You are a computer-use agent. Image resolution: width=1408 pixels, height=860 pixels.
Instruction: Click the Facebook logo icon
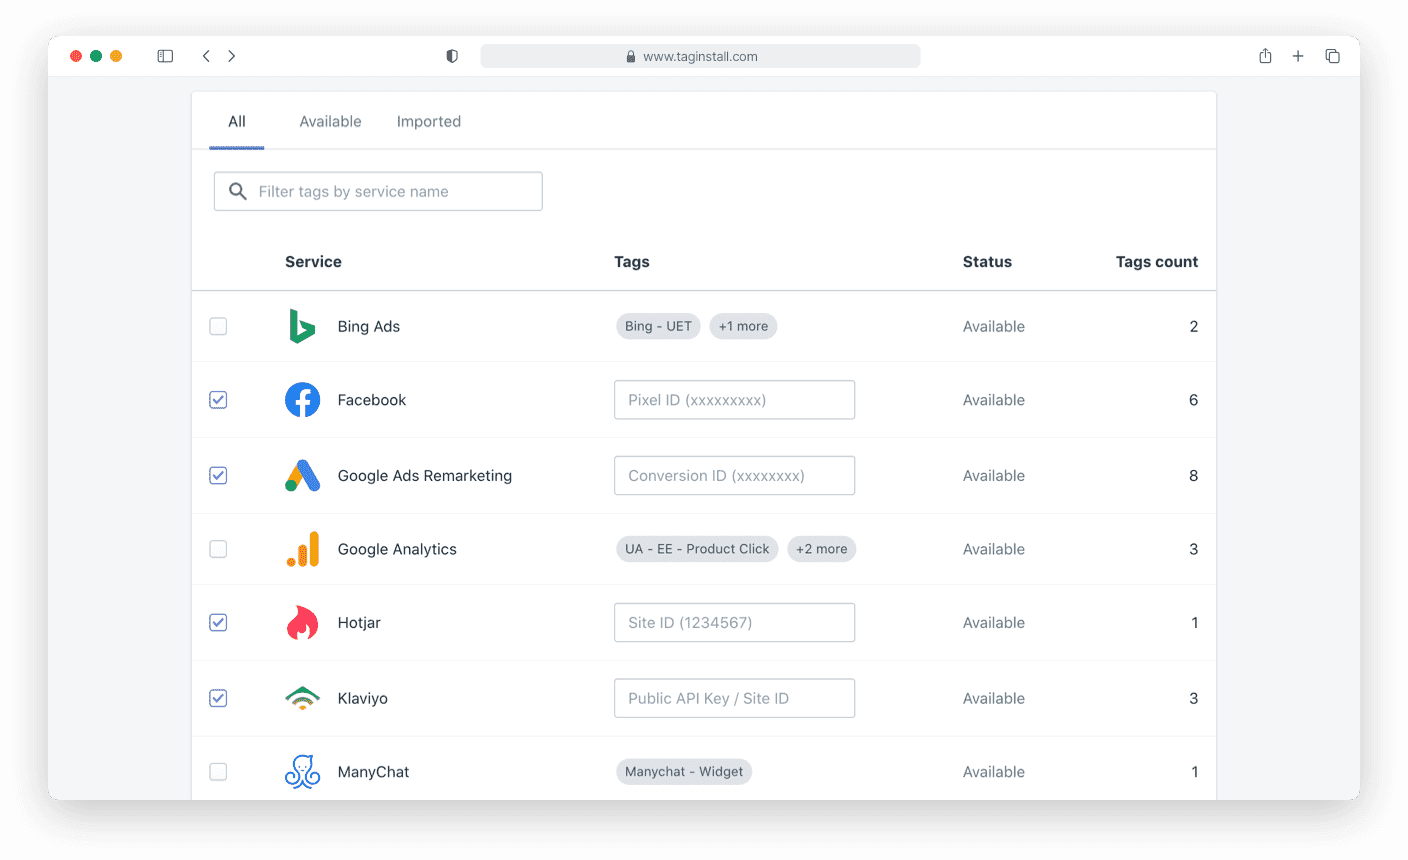click(x=302, y=400)
